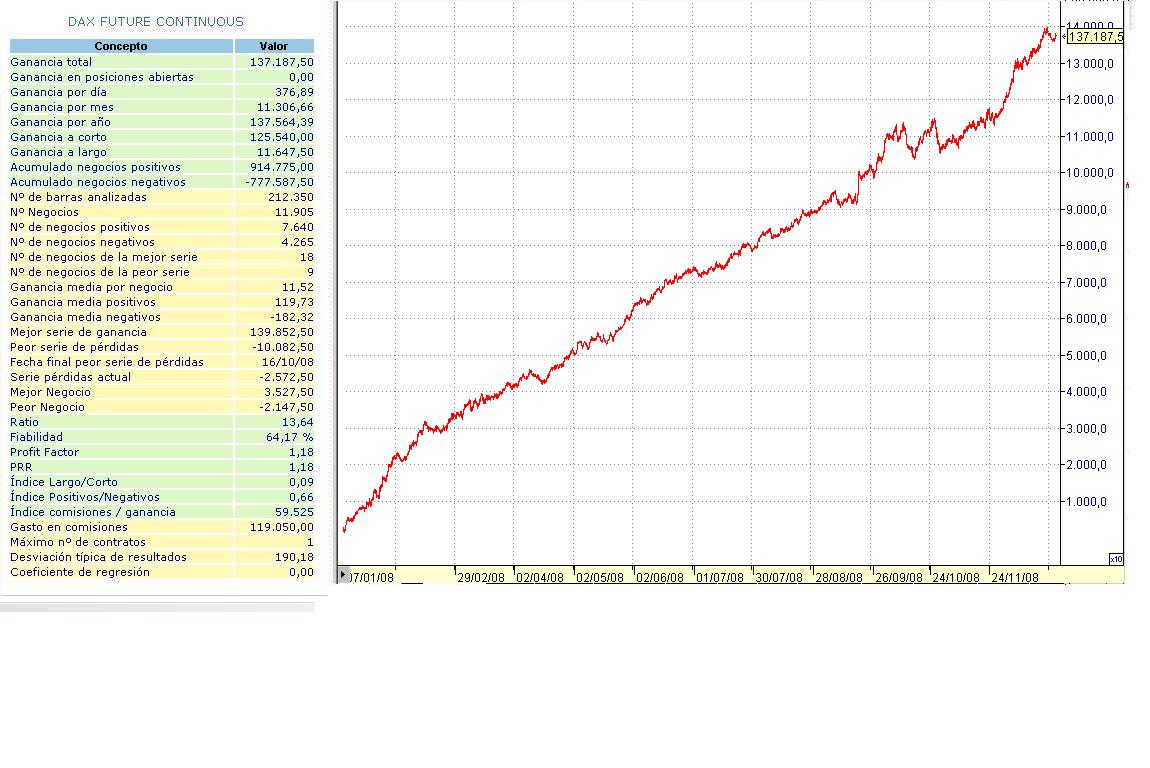1150x768 pixels.
Task: Select the Nº Negocios row label
Action: pyautogui.click(x=45, y=213)
